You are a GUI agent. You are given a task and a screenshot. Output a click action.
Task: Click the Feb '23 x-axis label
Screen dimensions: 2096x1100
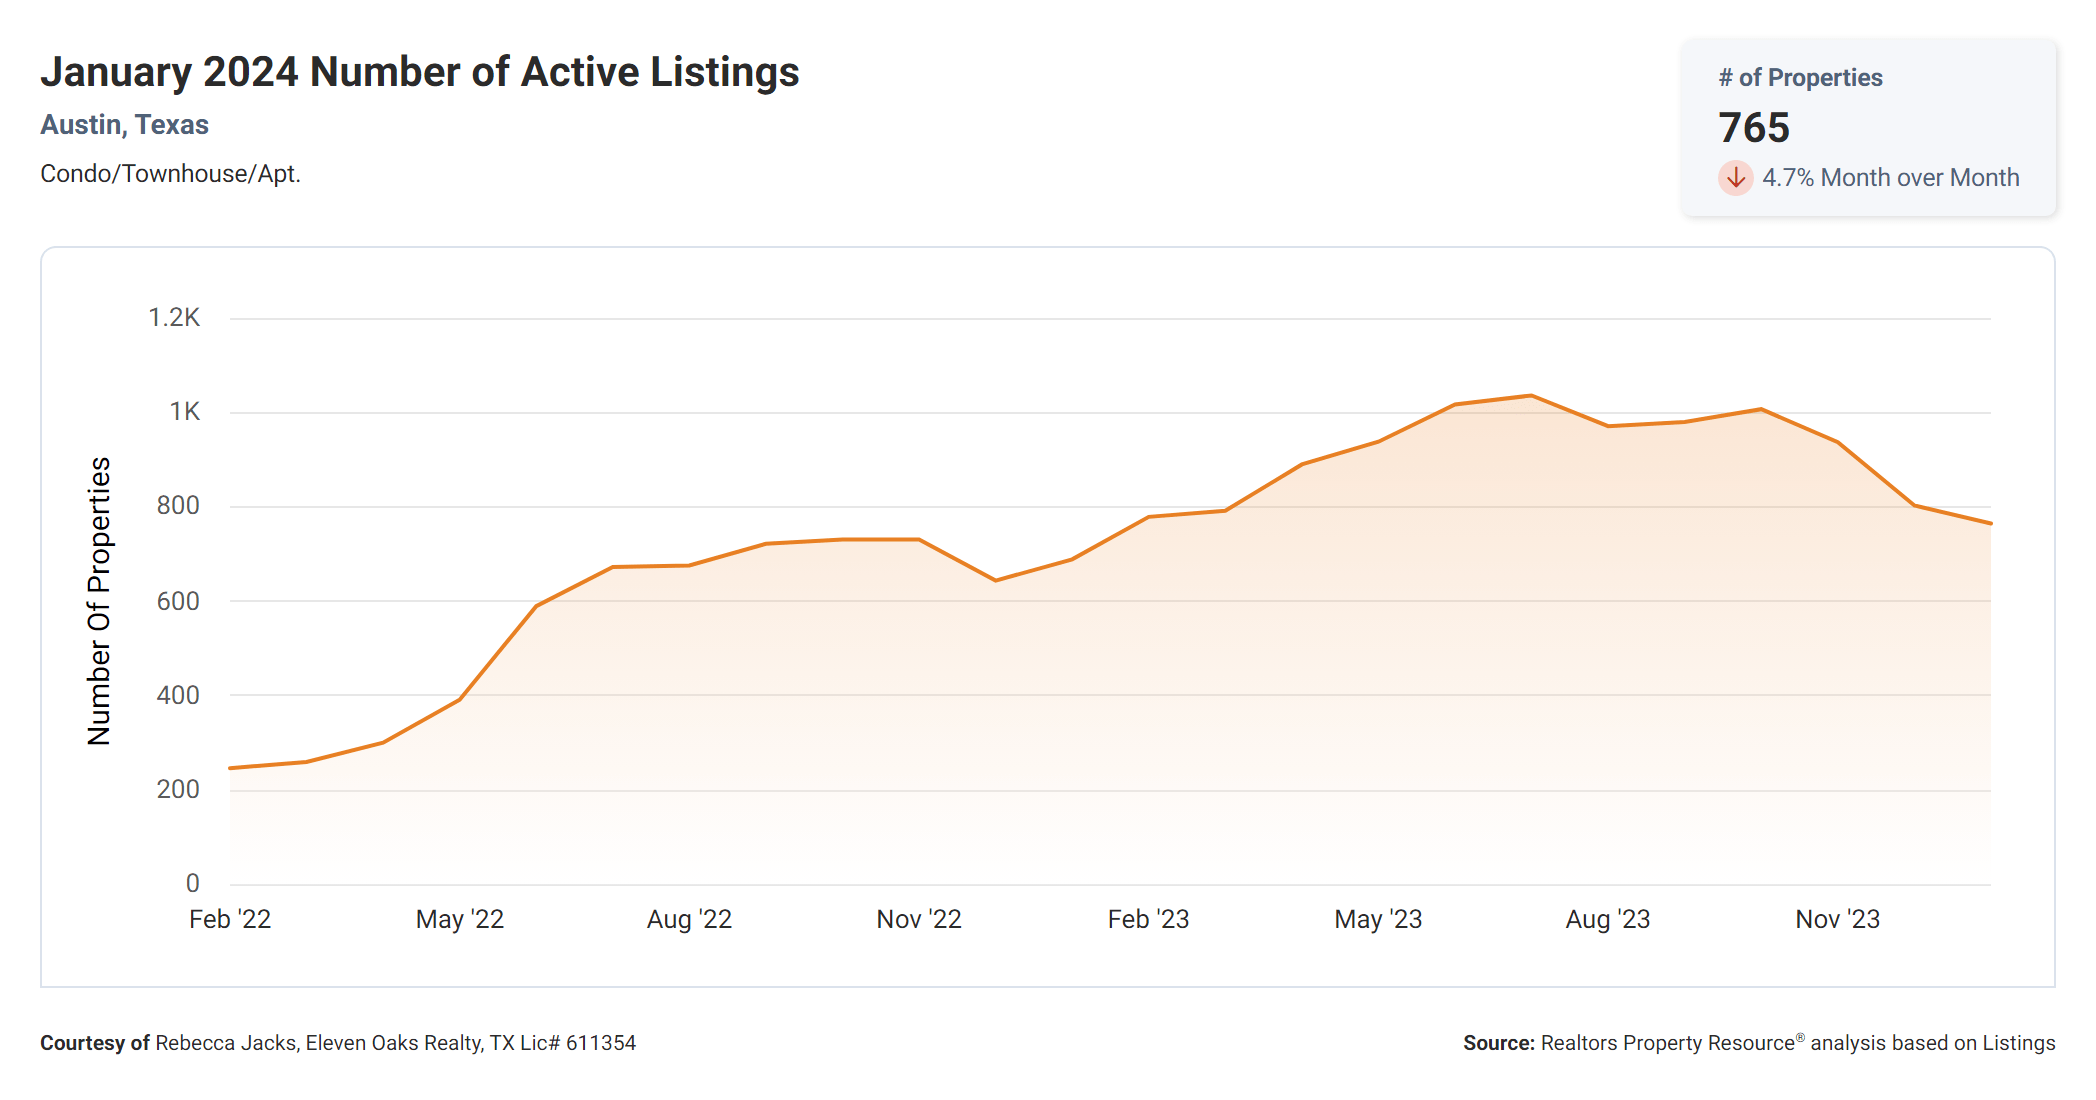coord(1148,919)
